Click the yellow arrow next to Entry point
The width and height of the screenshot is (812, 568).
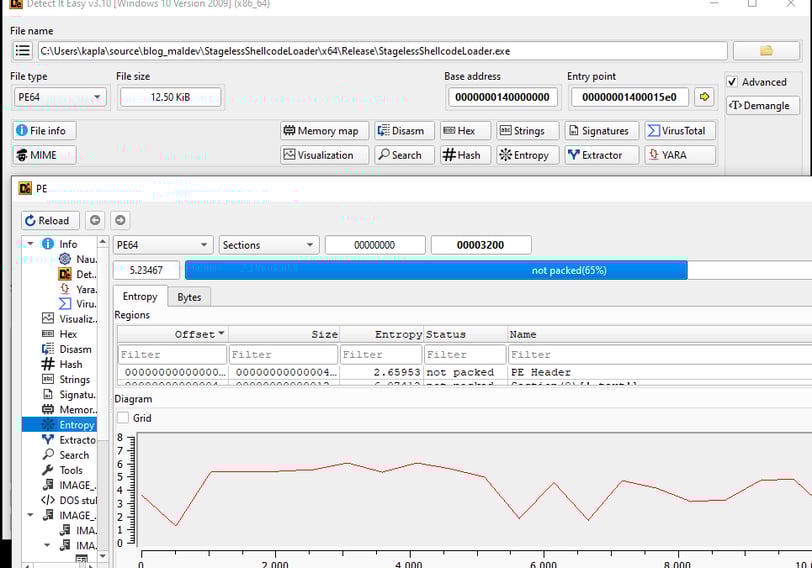click(704, 97)
